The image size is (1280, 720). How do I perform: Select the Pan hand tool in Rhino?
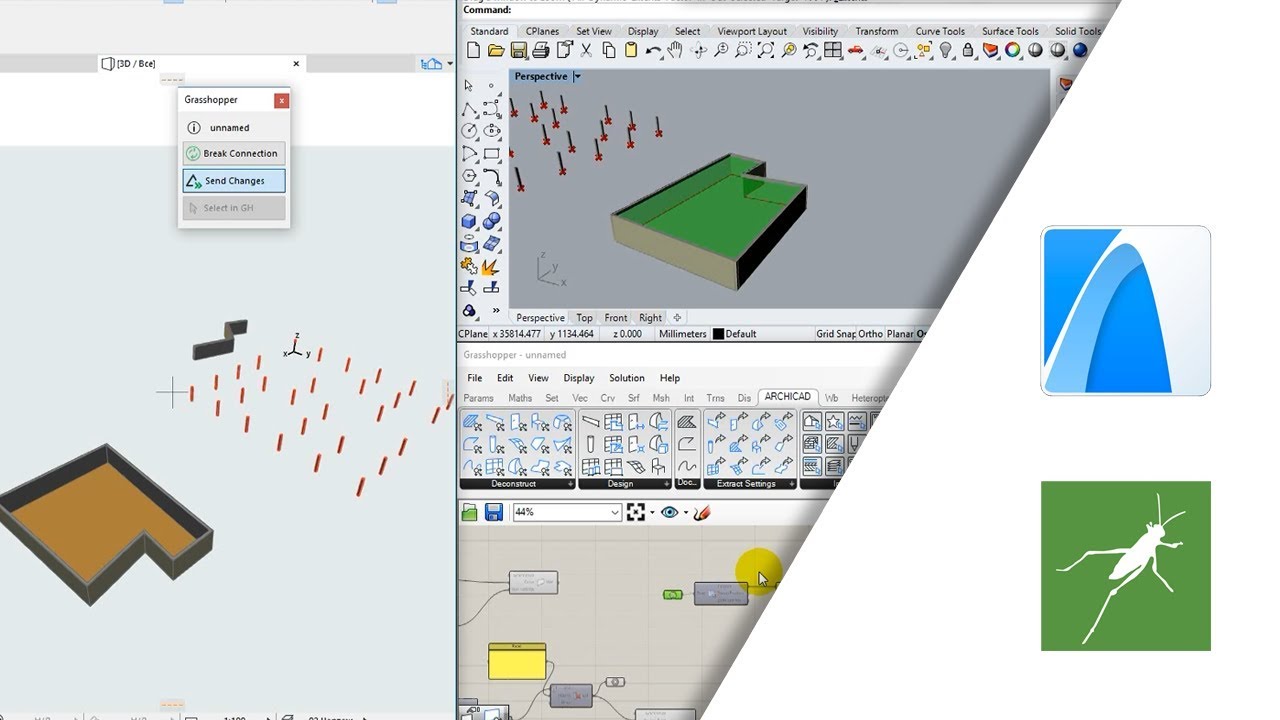click(676, 50)
